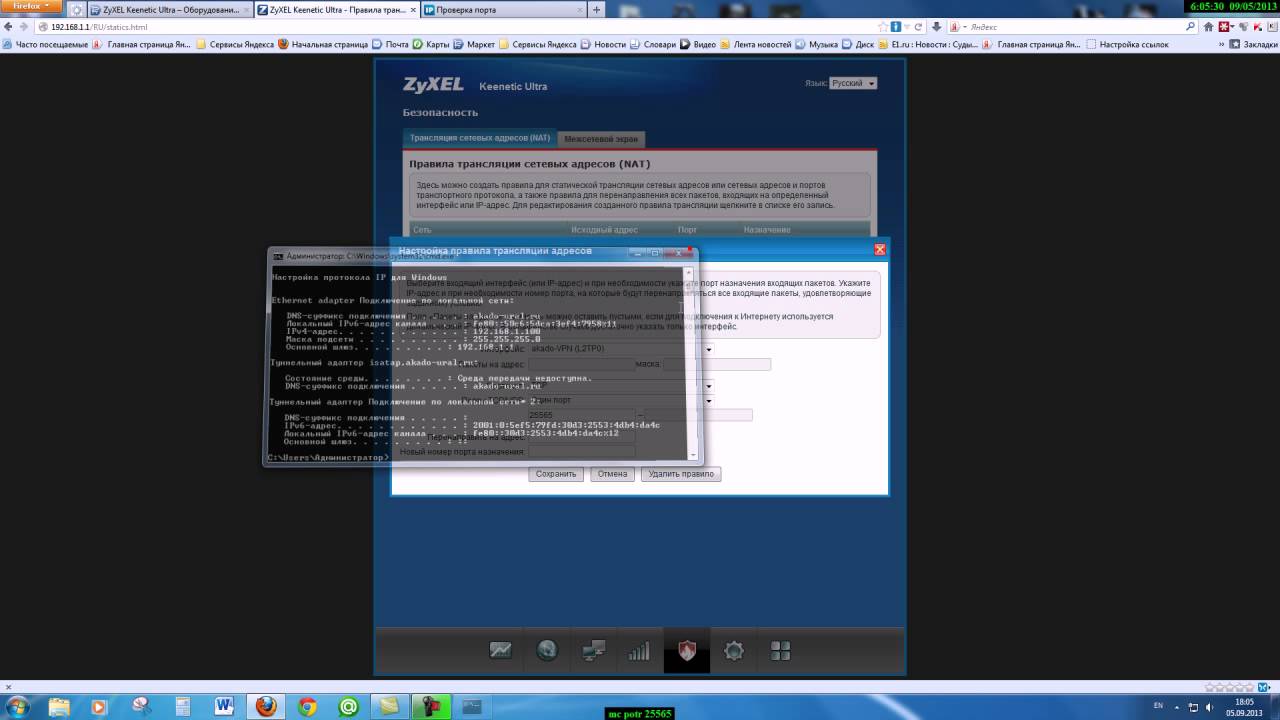Go back using the browser back arrow
The width and height of the screenshot is (1280, 720).
point(9,27)
